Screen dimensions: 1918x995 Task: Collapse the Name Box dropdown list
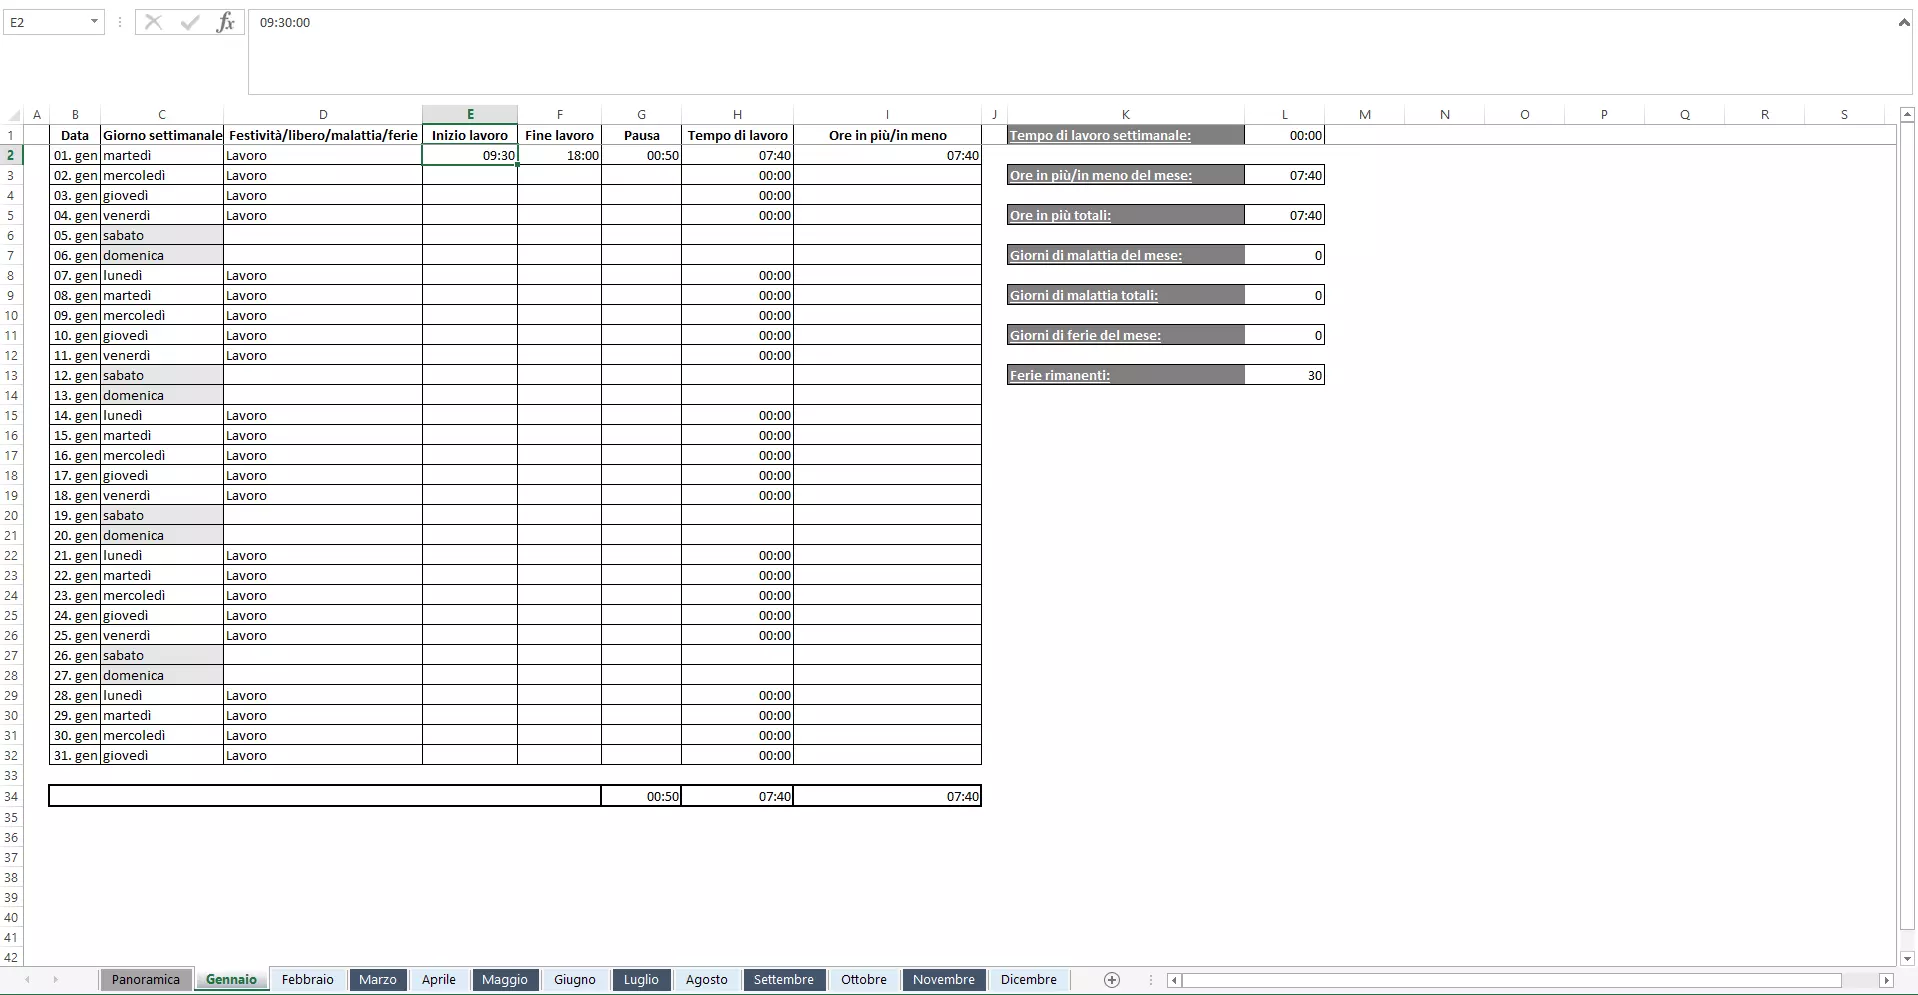[95, 22]
